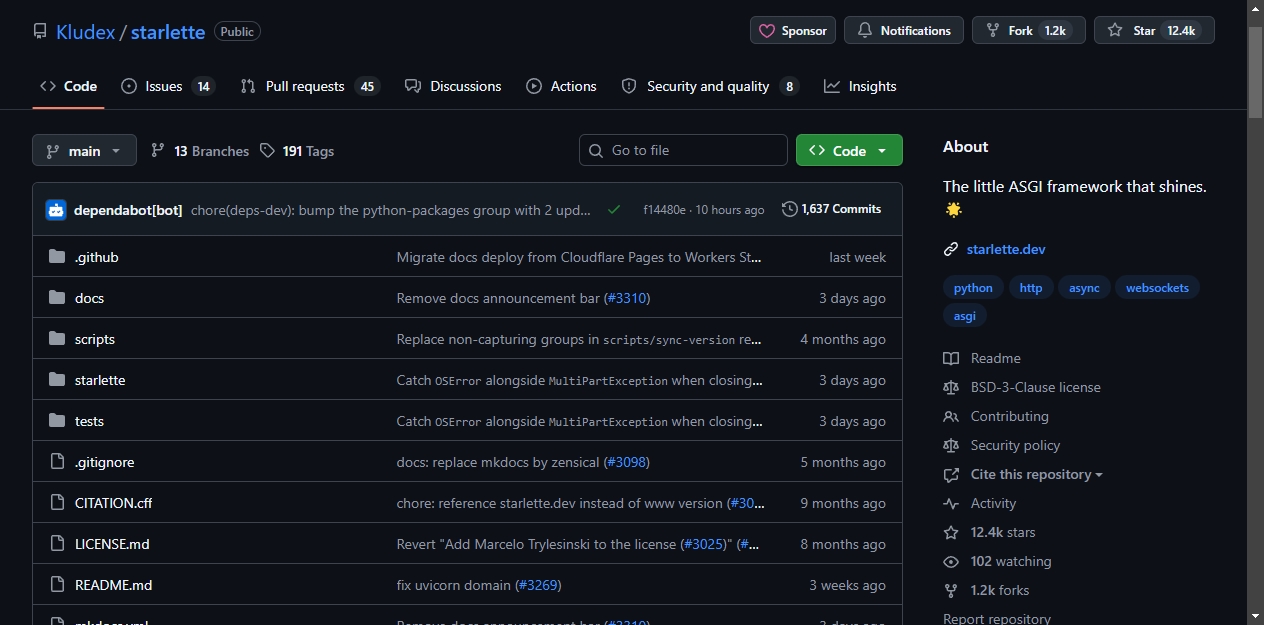View the 1,637 Commits history
The width and height of the screenshot is (1264, 625).
point(832,209)
